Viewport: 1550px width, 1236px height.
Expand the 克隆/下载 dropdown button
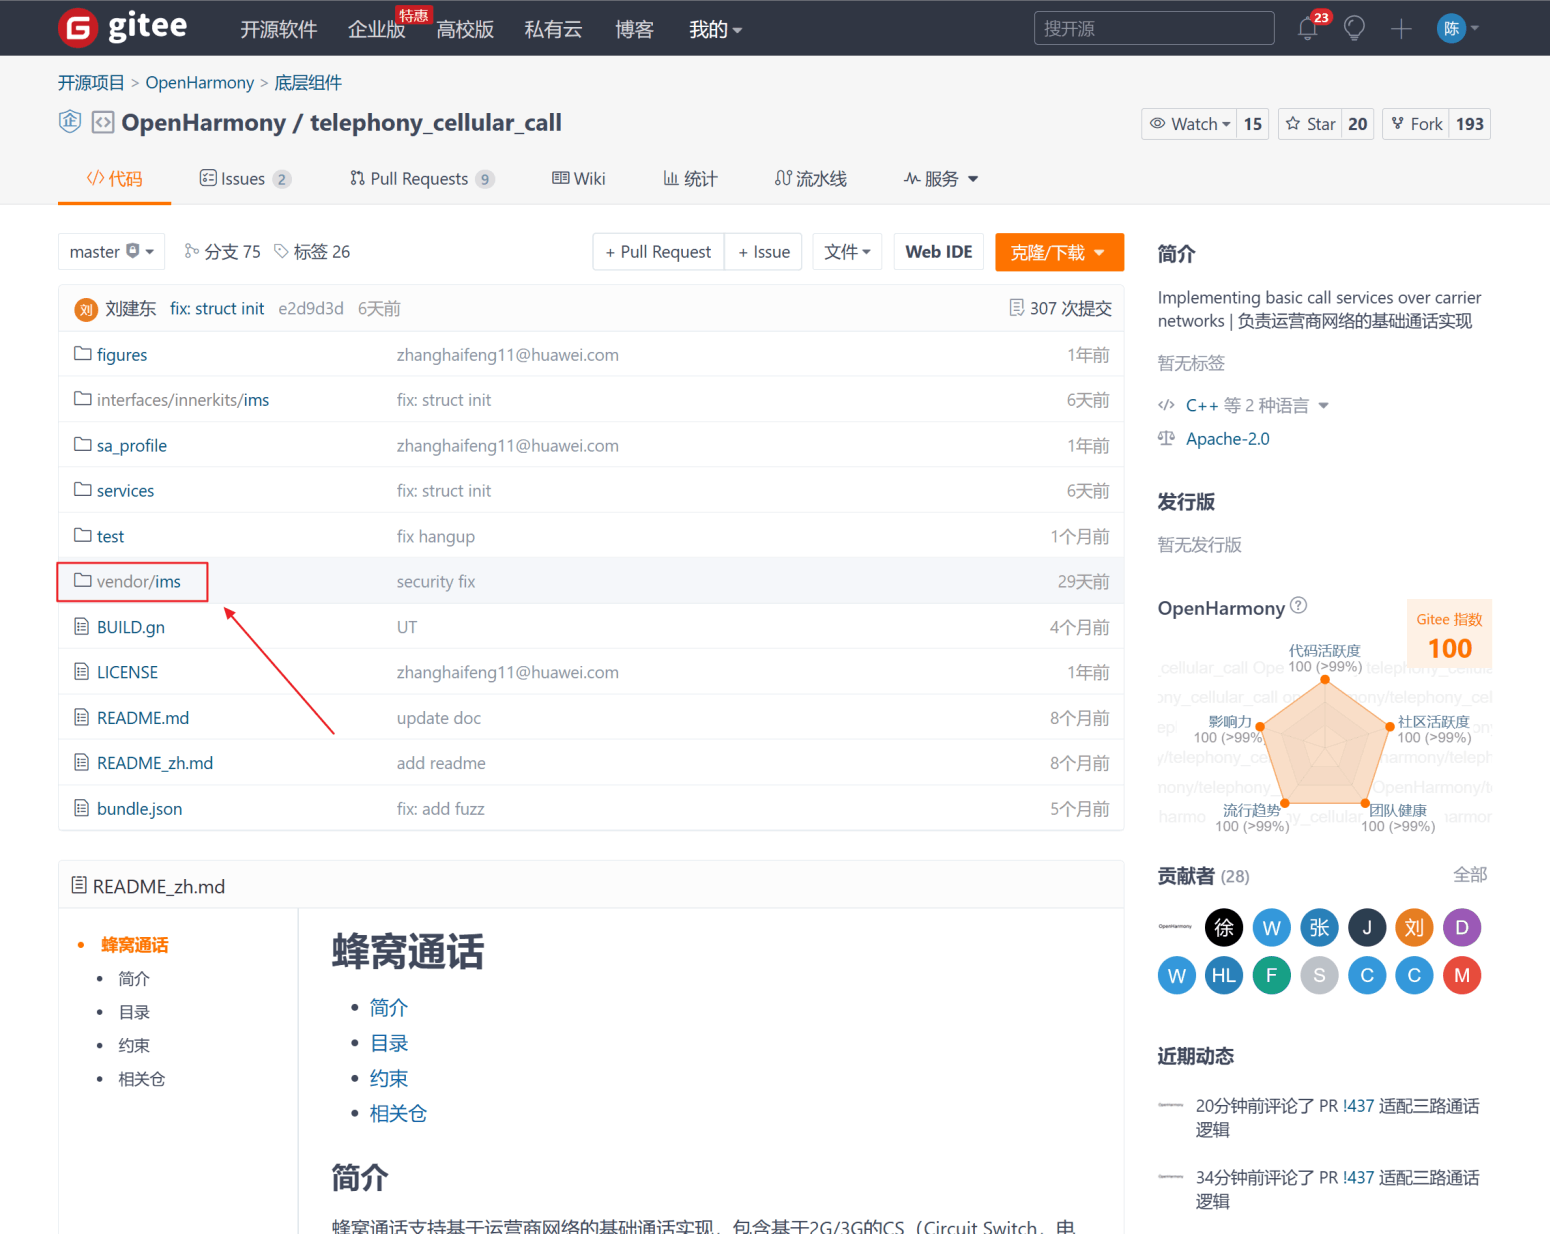tap(1059, 252)
